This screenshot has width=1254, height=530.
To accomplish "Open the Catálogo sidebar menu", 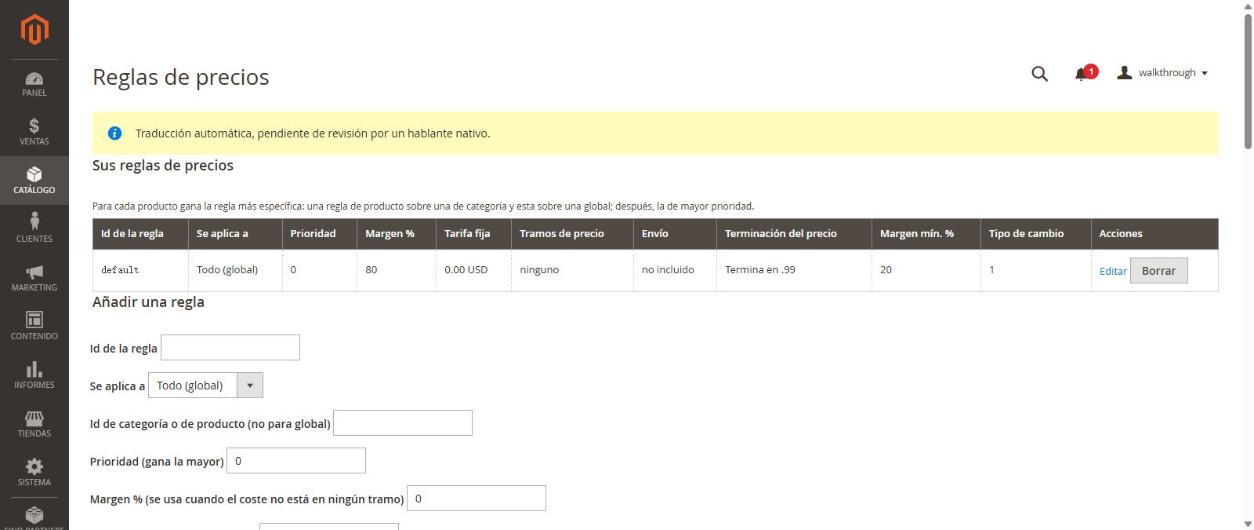I will point(34,180).
